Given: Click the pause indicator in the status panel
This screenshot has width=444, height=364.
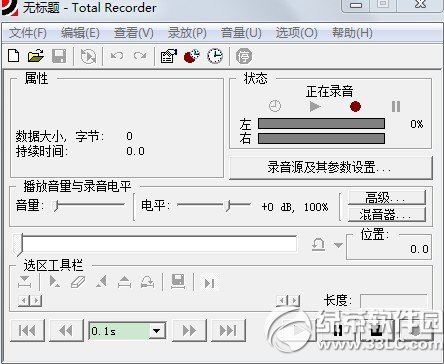Looking at the screenshot, I should [396, 107].
